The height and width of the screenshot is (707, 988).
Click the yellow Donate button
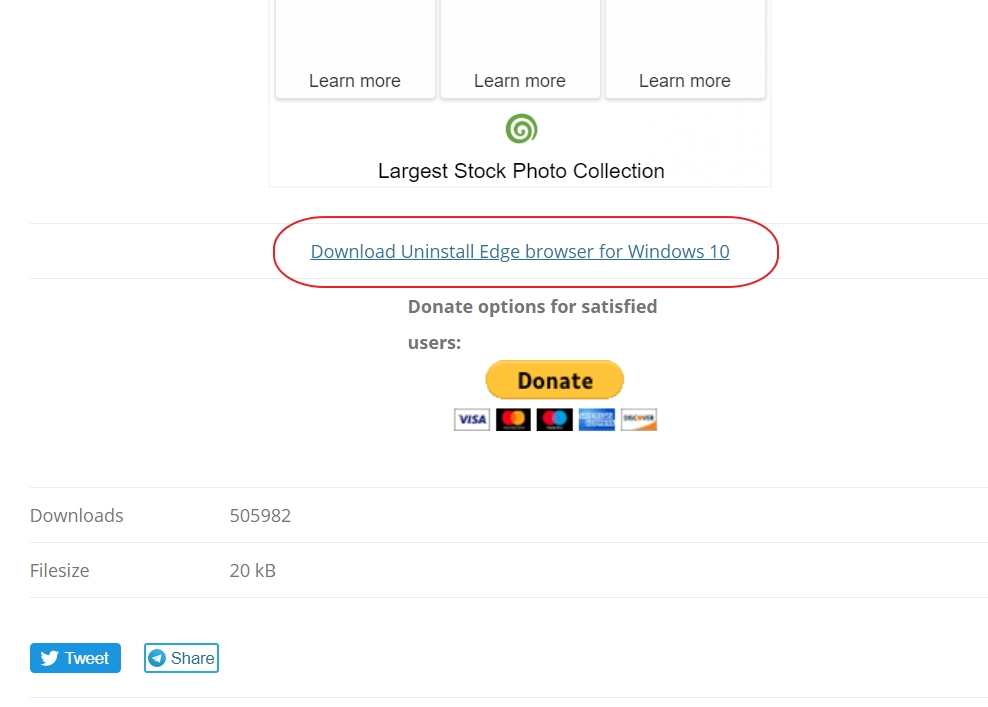point(554,380)
